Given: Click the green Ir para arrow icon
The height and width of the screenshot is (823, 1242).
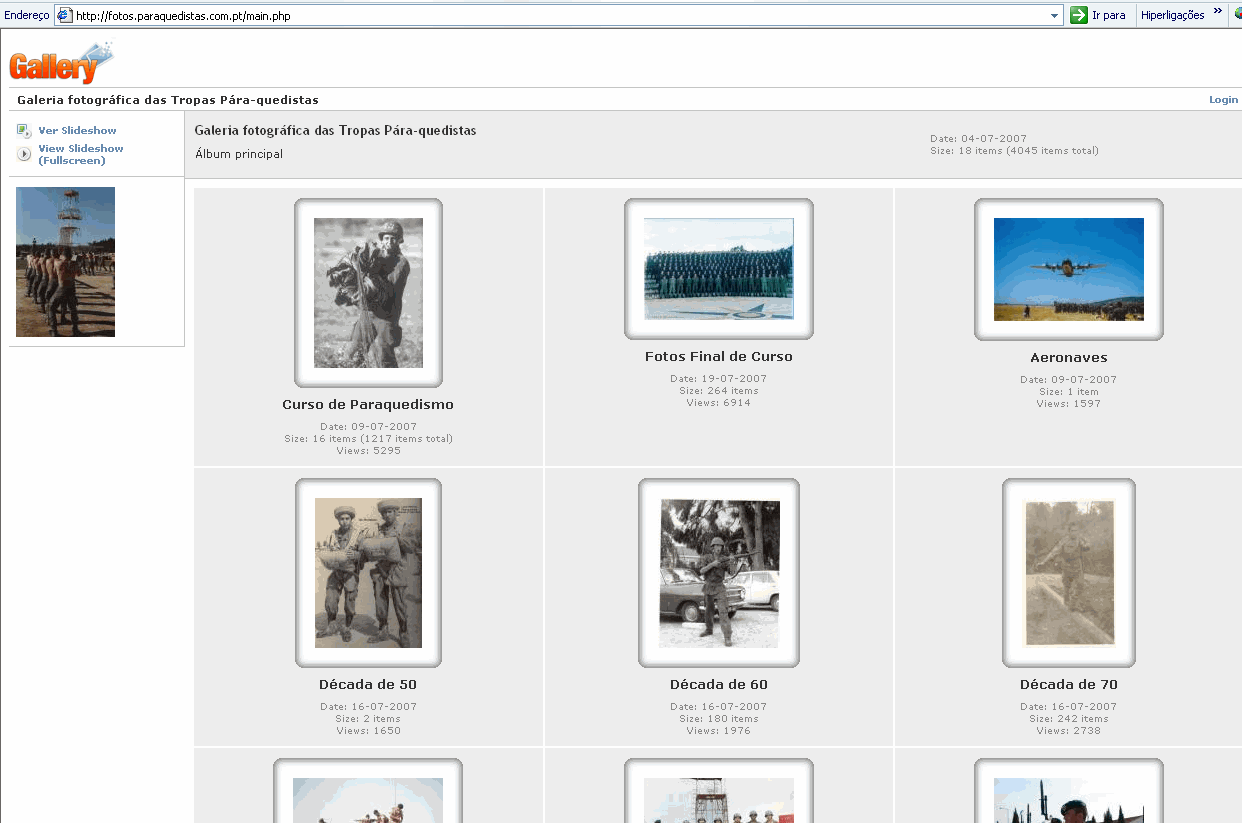Looking at the screenshot, I should (1078, 15).
